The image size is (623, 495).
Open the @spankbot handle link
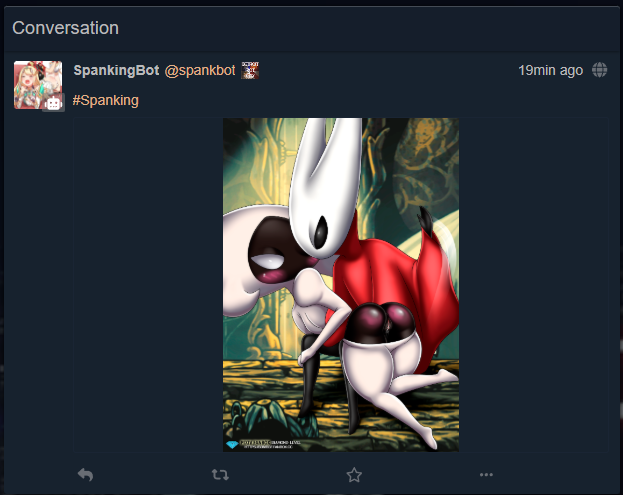point(200,70)
